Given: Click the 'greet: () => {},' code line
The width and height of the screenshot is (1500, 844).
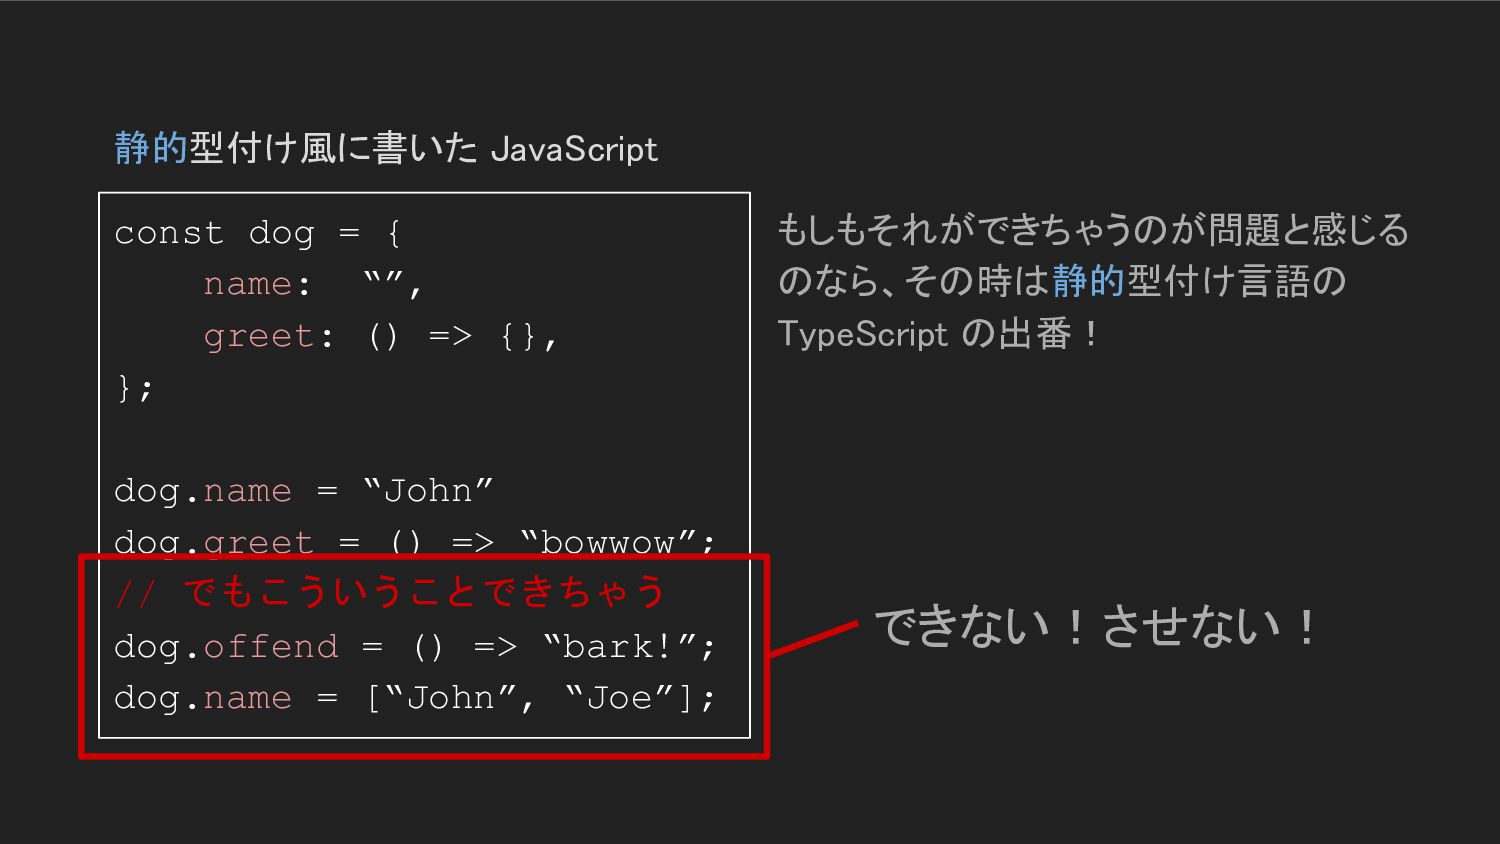Looking at the screenshot, I should pyautogui.click(x=380, y=336).
